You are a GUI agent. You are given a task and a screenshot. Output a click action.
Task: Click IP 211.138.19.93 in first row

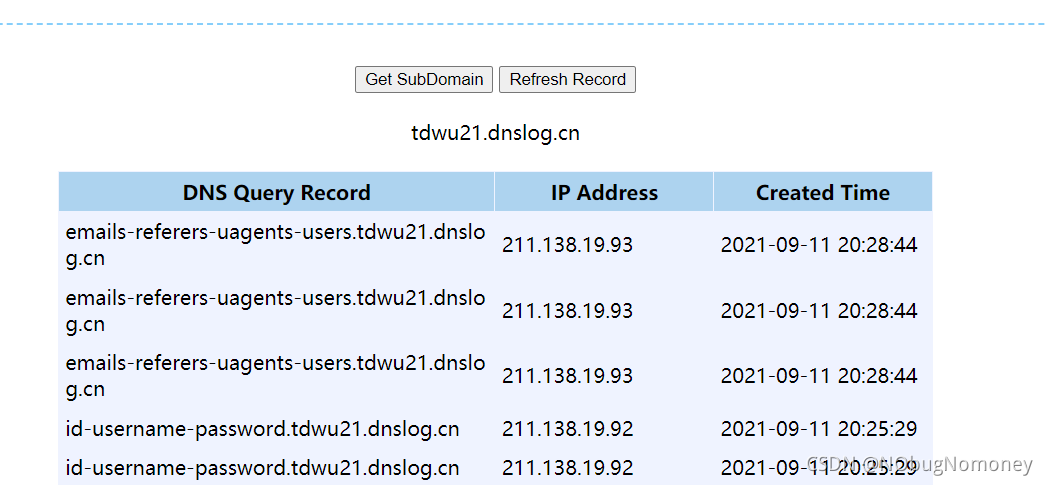(x=567, y=245)
